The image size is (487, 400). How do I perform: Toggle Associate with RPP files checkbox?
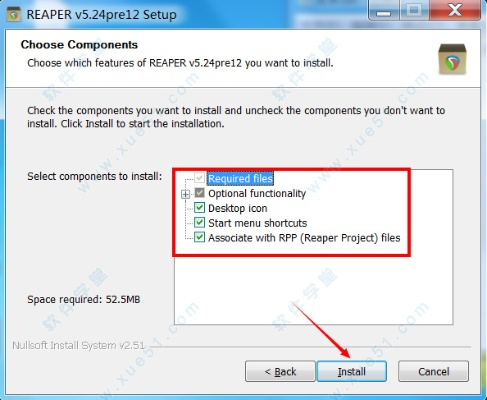pos(199,237)
